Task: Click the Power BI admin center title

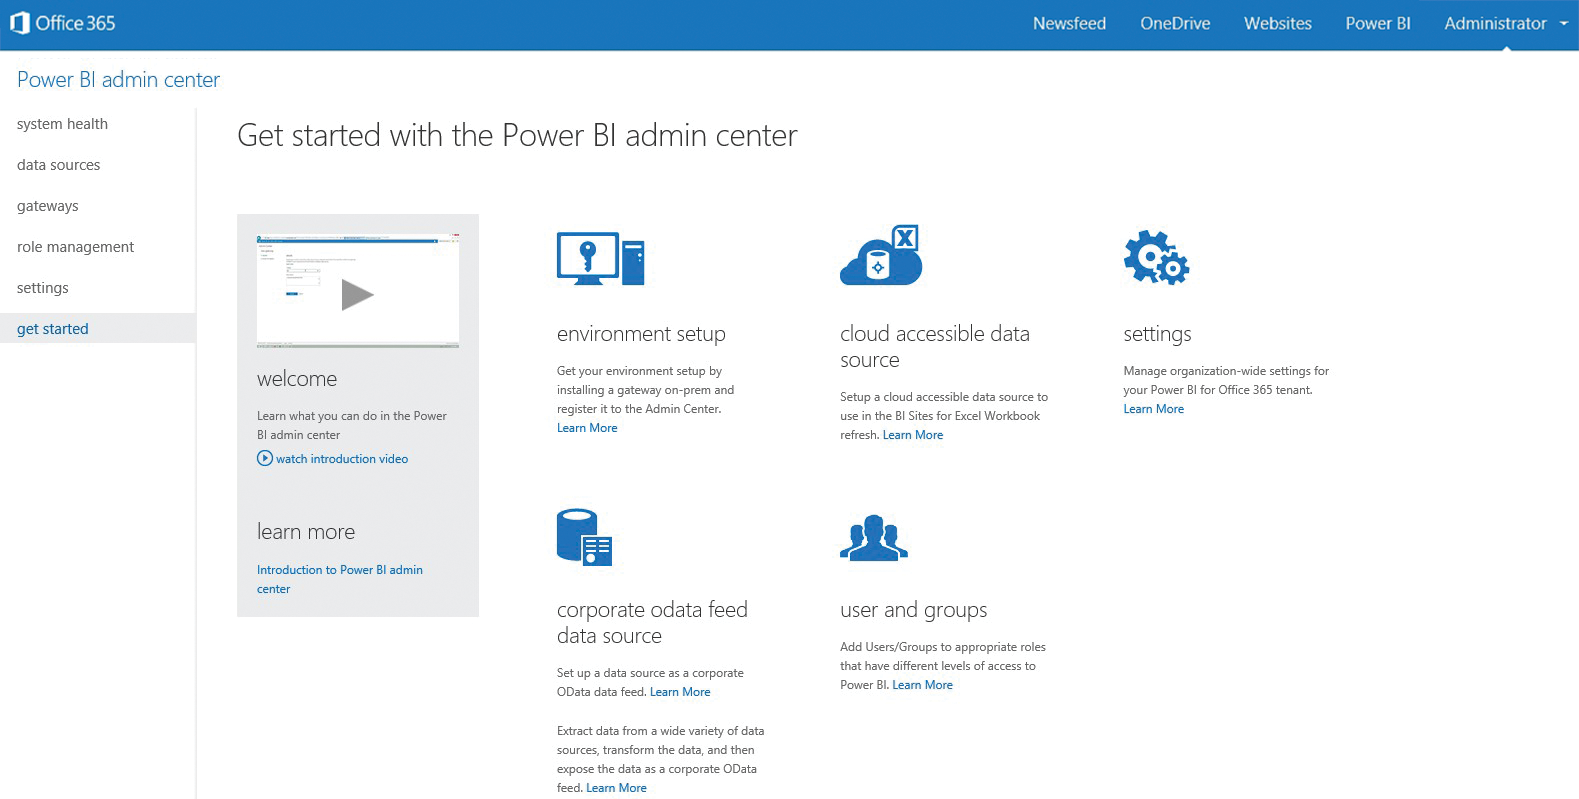Action: click(118, 80)
